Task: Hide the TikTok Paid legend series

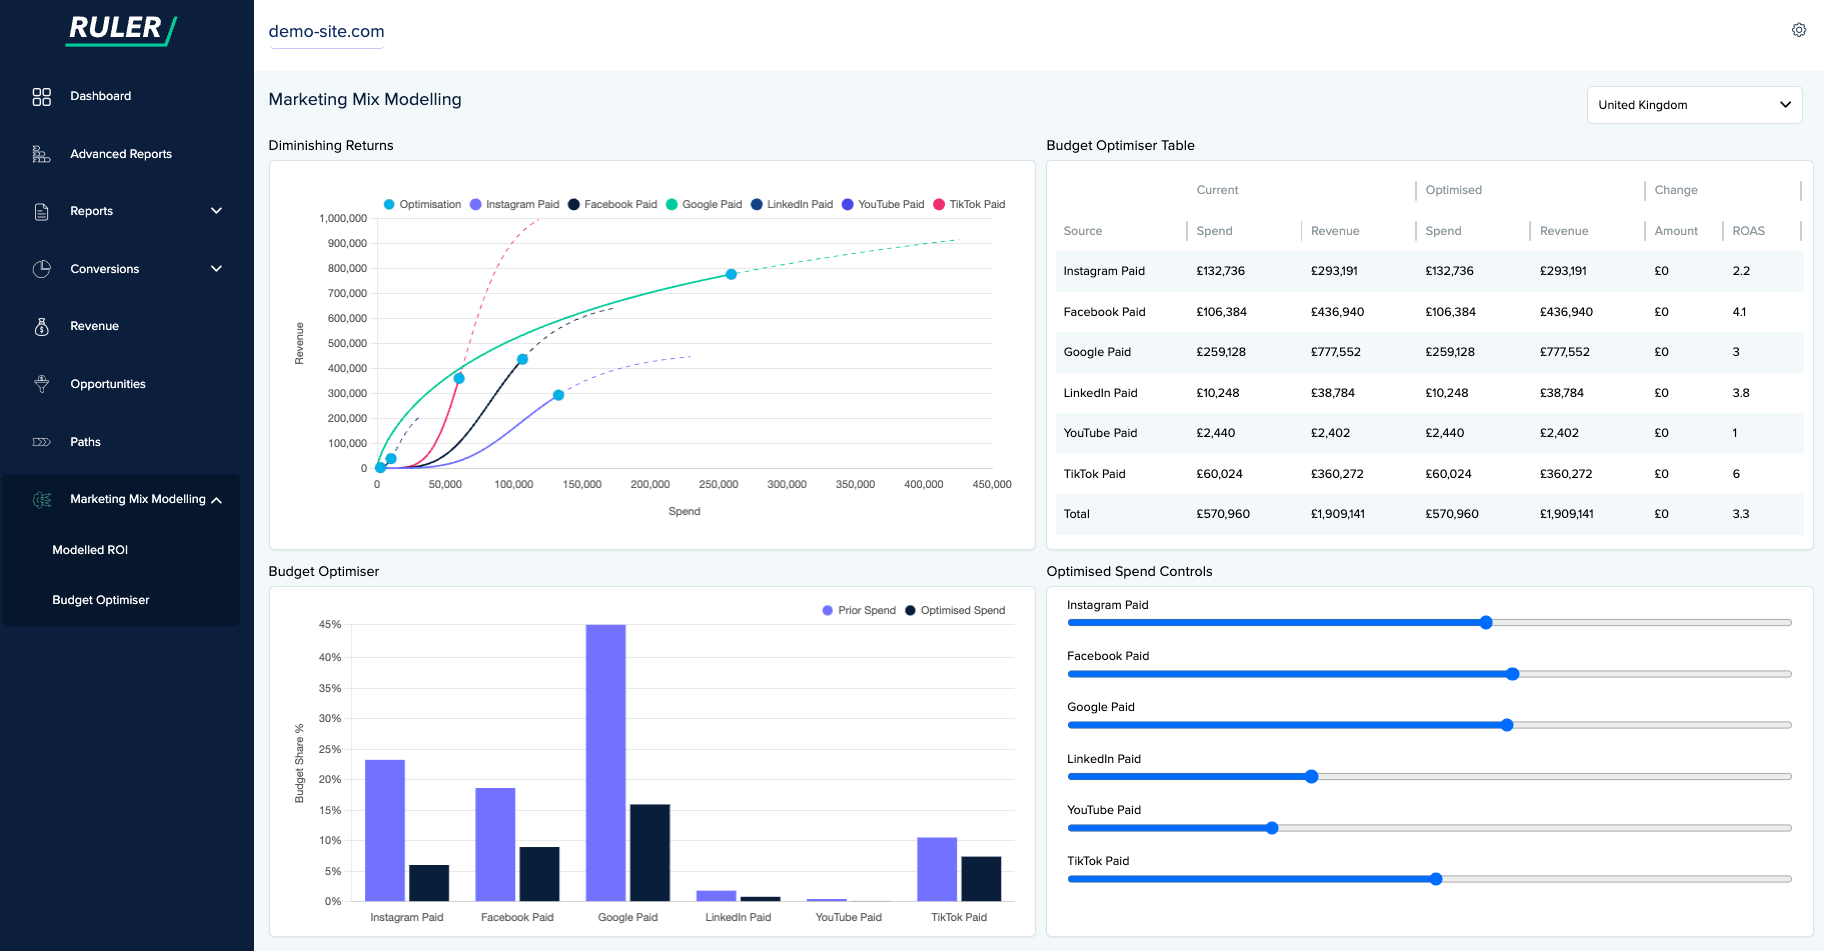Action: [x=968, y=205]
